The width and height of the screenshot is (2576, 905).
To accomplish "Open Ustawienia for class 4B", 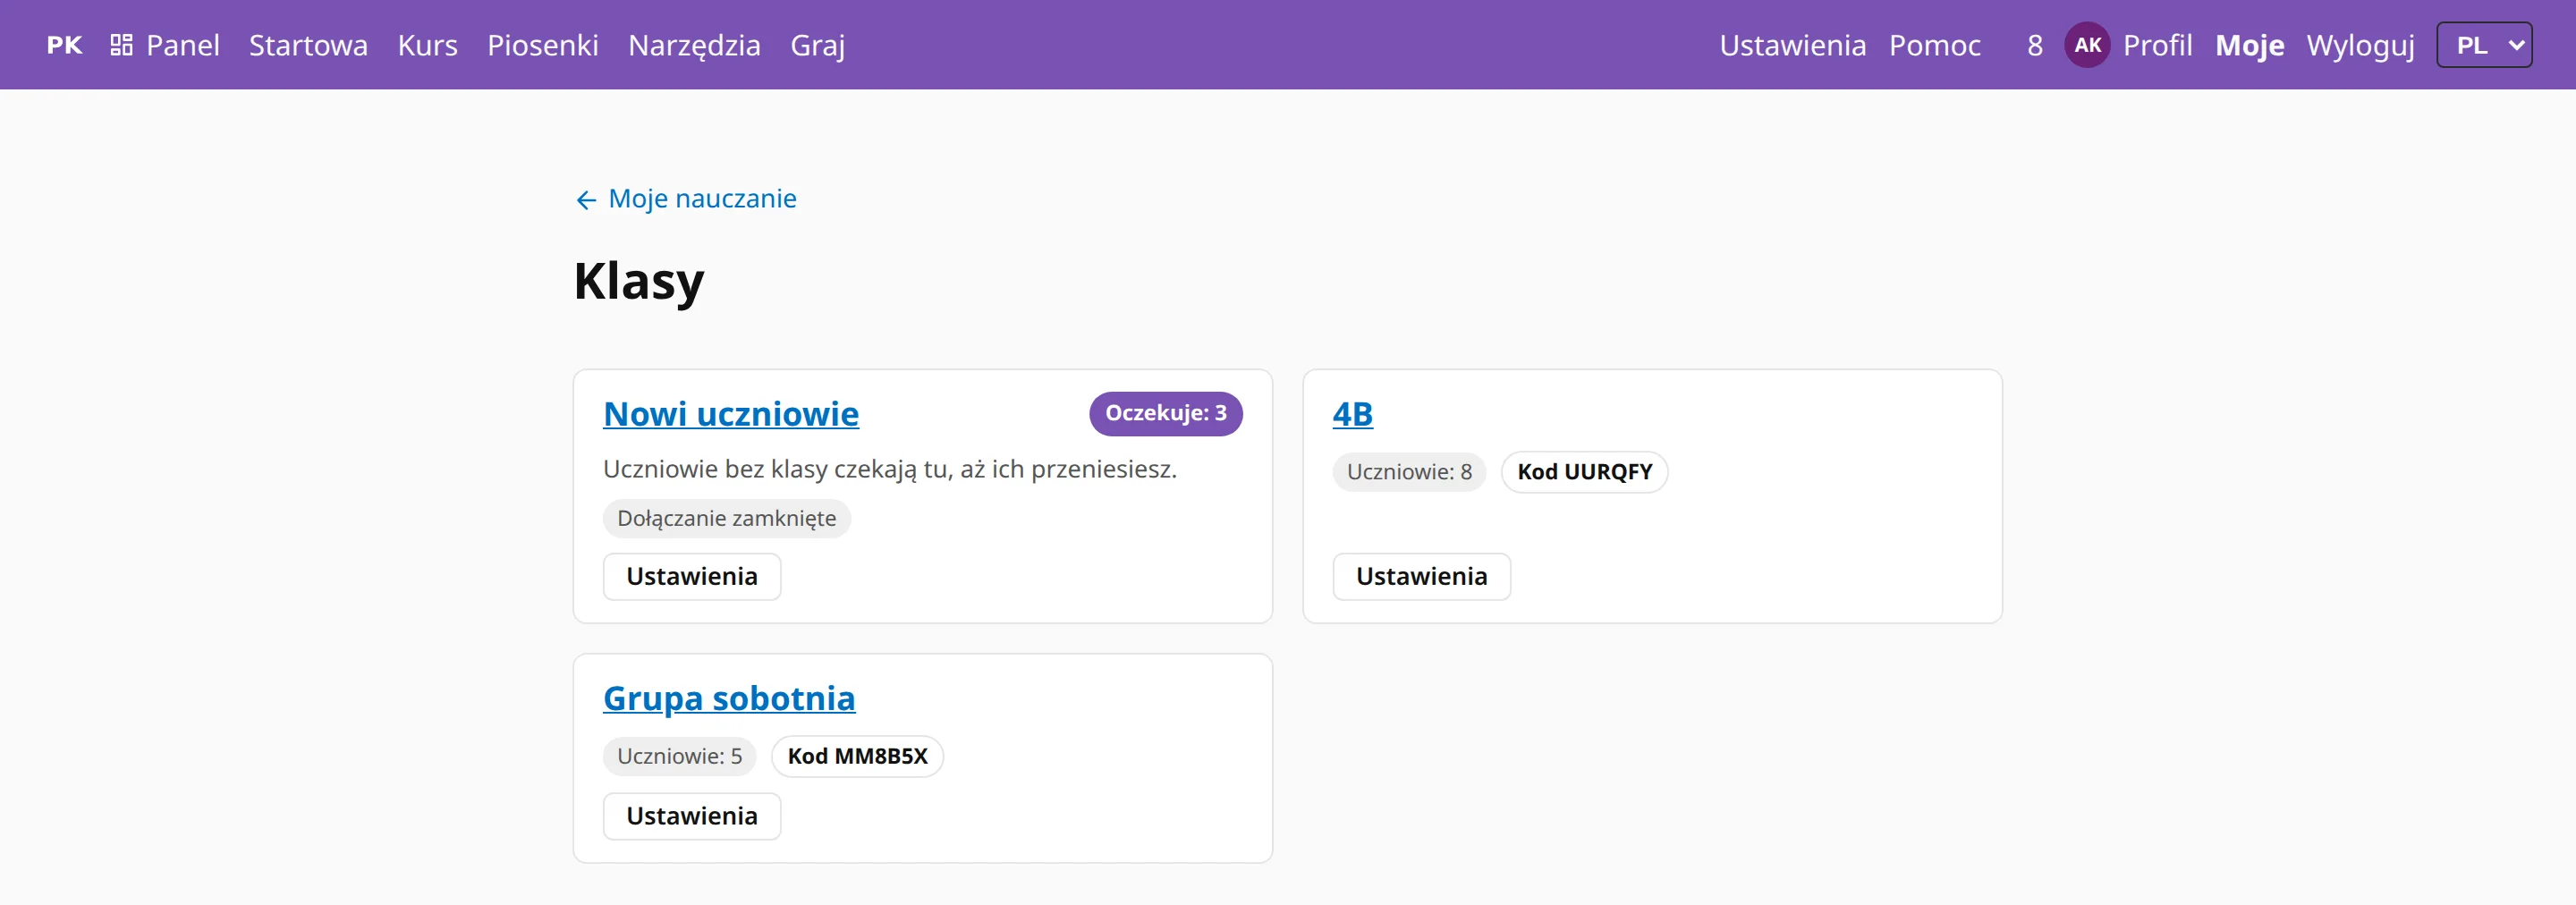I will tap(1421, 576).
